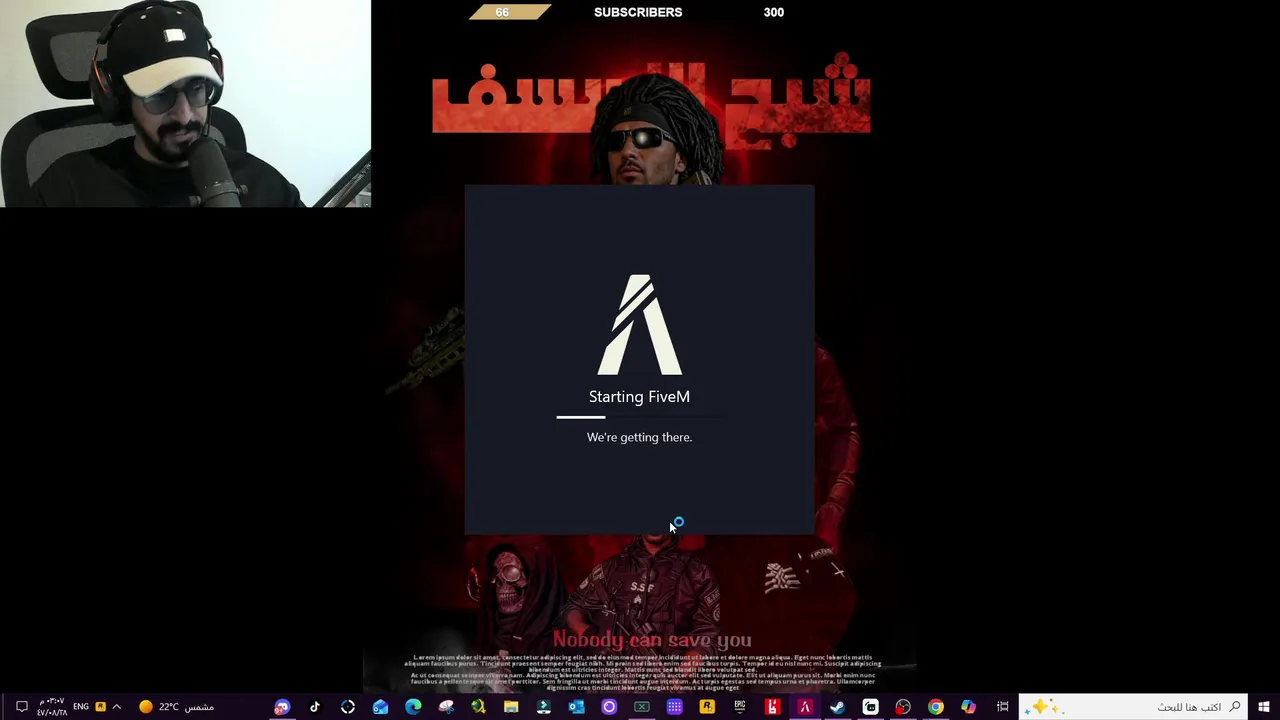
Task: Switch ENG input language indicator
Action: pos(80,707)
